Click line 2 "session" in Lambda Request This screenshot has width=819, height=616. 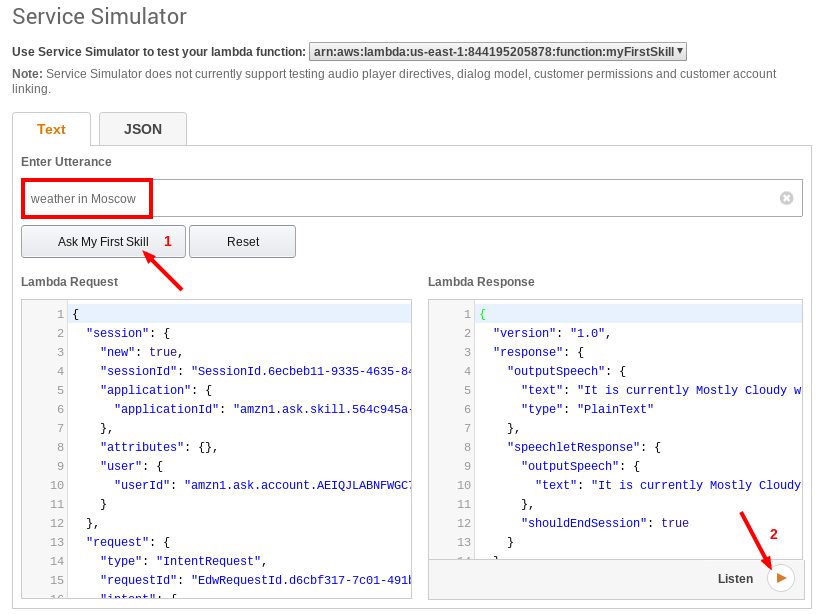tap(128, 333)
